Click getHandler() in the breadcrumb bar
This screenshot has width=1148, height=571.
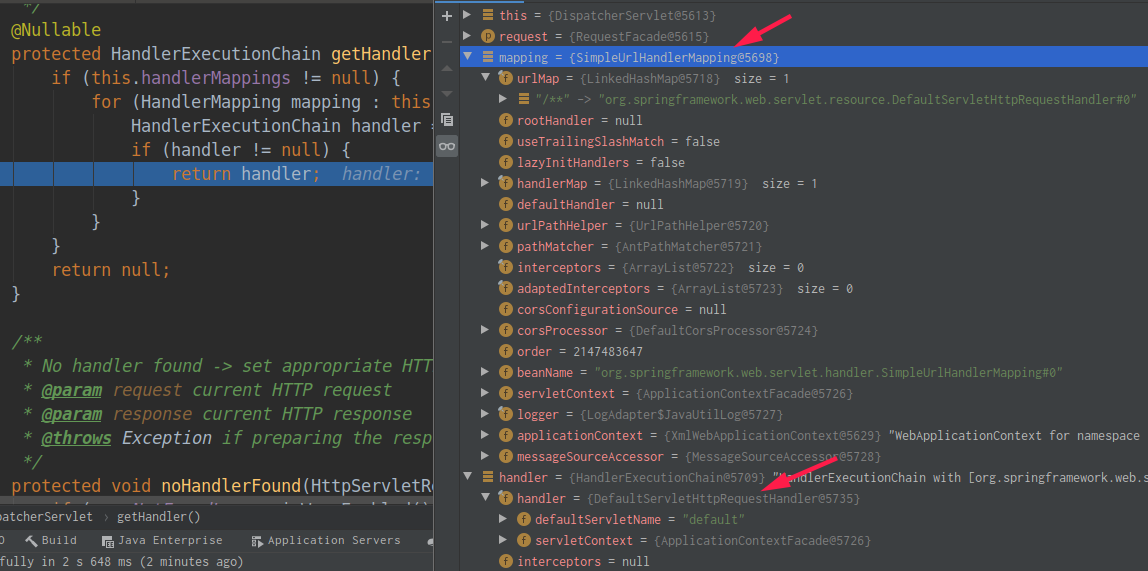(x=158, y=517)
